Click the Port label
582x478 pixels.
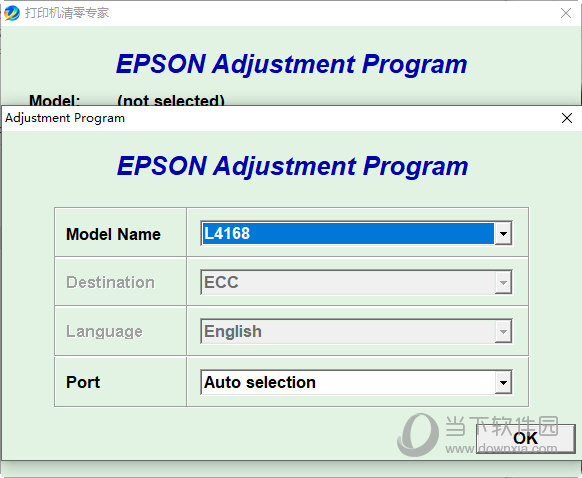pyautogui.click(x=83, y=382)
